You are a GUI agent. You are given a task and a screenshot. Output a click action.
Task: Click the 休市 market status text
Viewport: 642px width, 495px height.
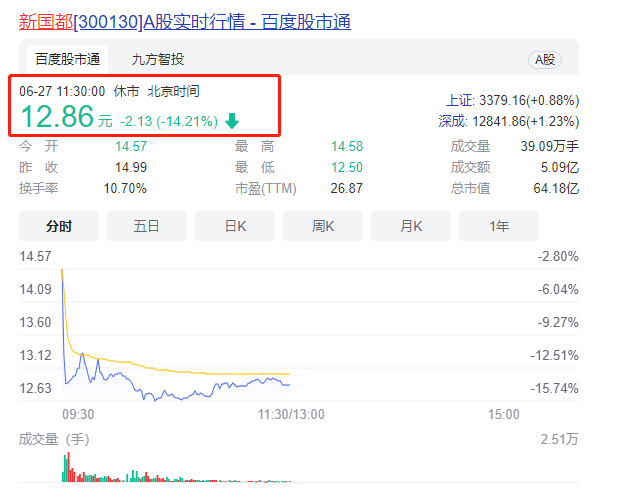coord(127,91)
